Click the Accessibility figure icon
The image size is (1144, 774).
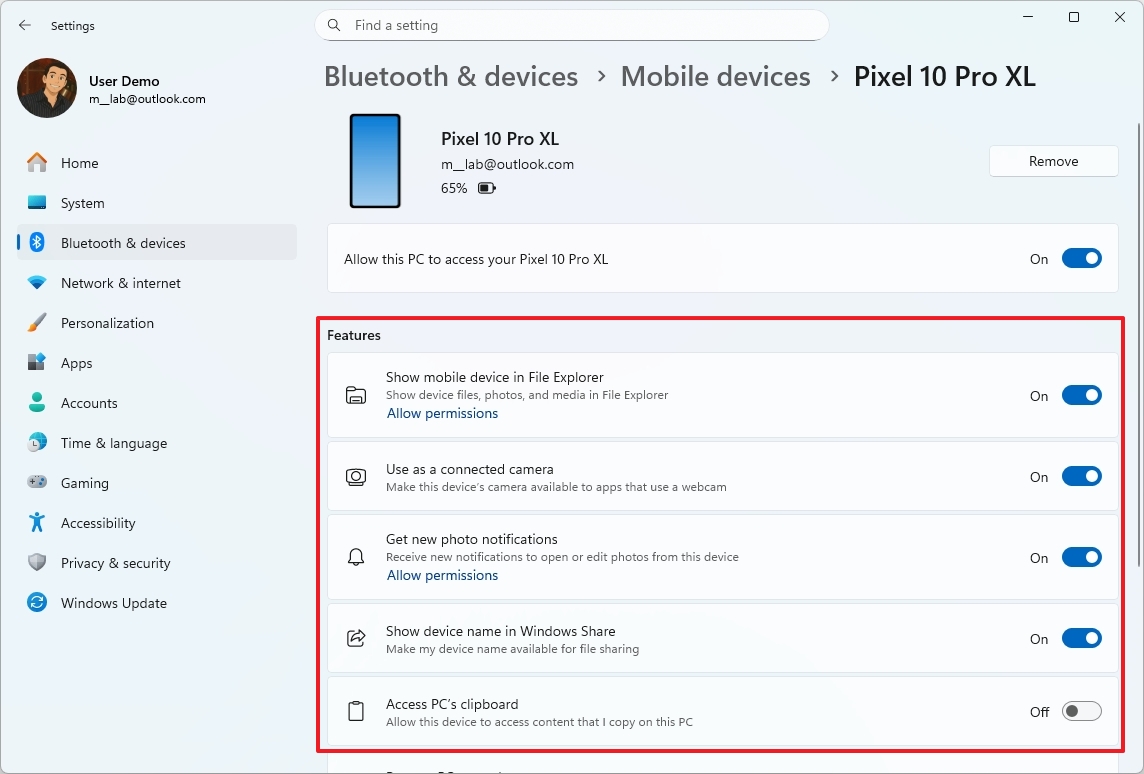click(37, 523)
